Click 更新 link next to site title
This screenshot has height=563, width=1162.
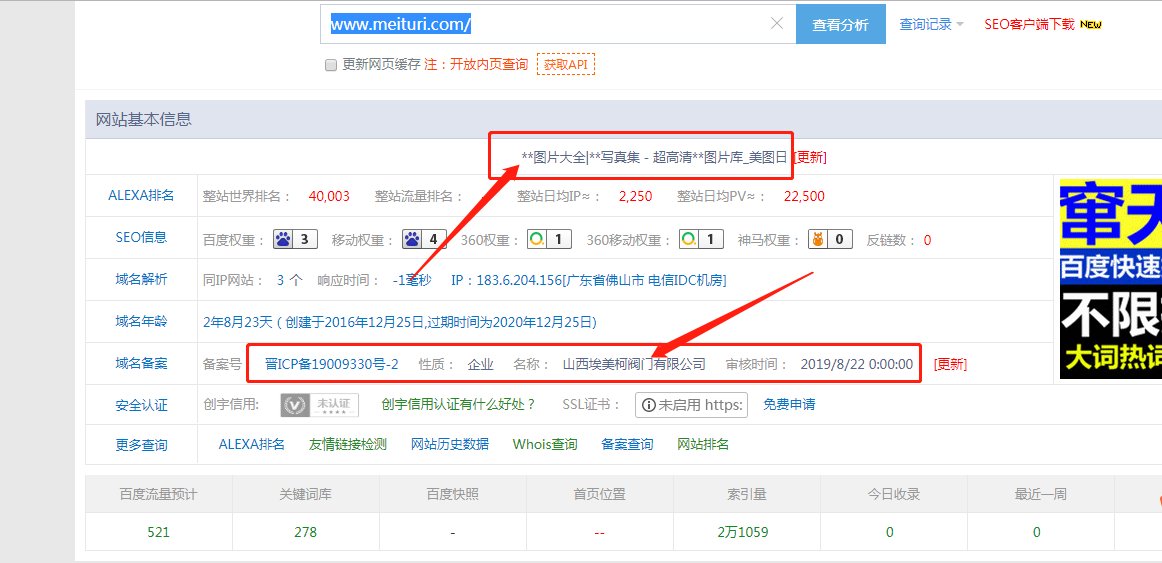coord(809,157)
